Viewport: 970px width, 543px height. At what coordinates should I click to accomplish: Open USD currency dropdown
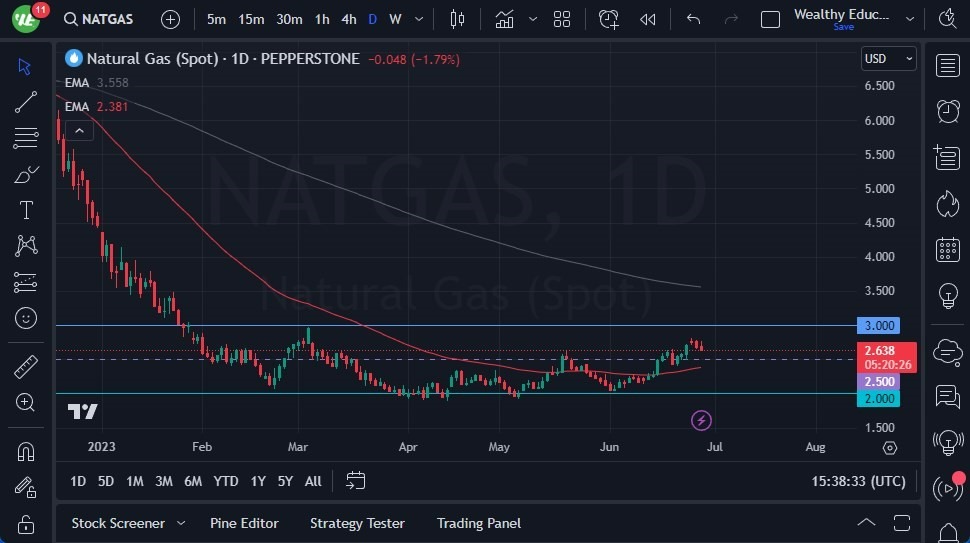coord(888,59)
